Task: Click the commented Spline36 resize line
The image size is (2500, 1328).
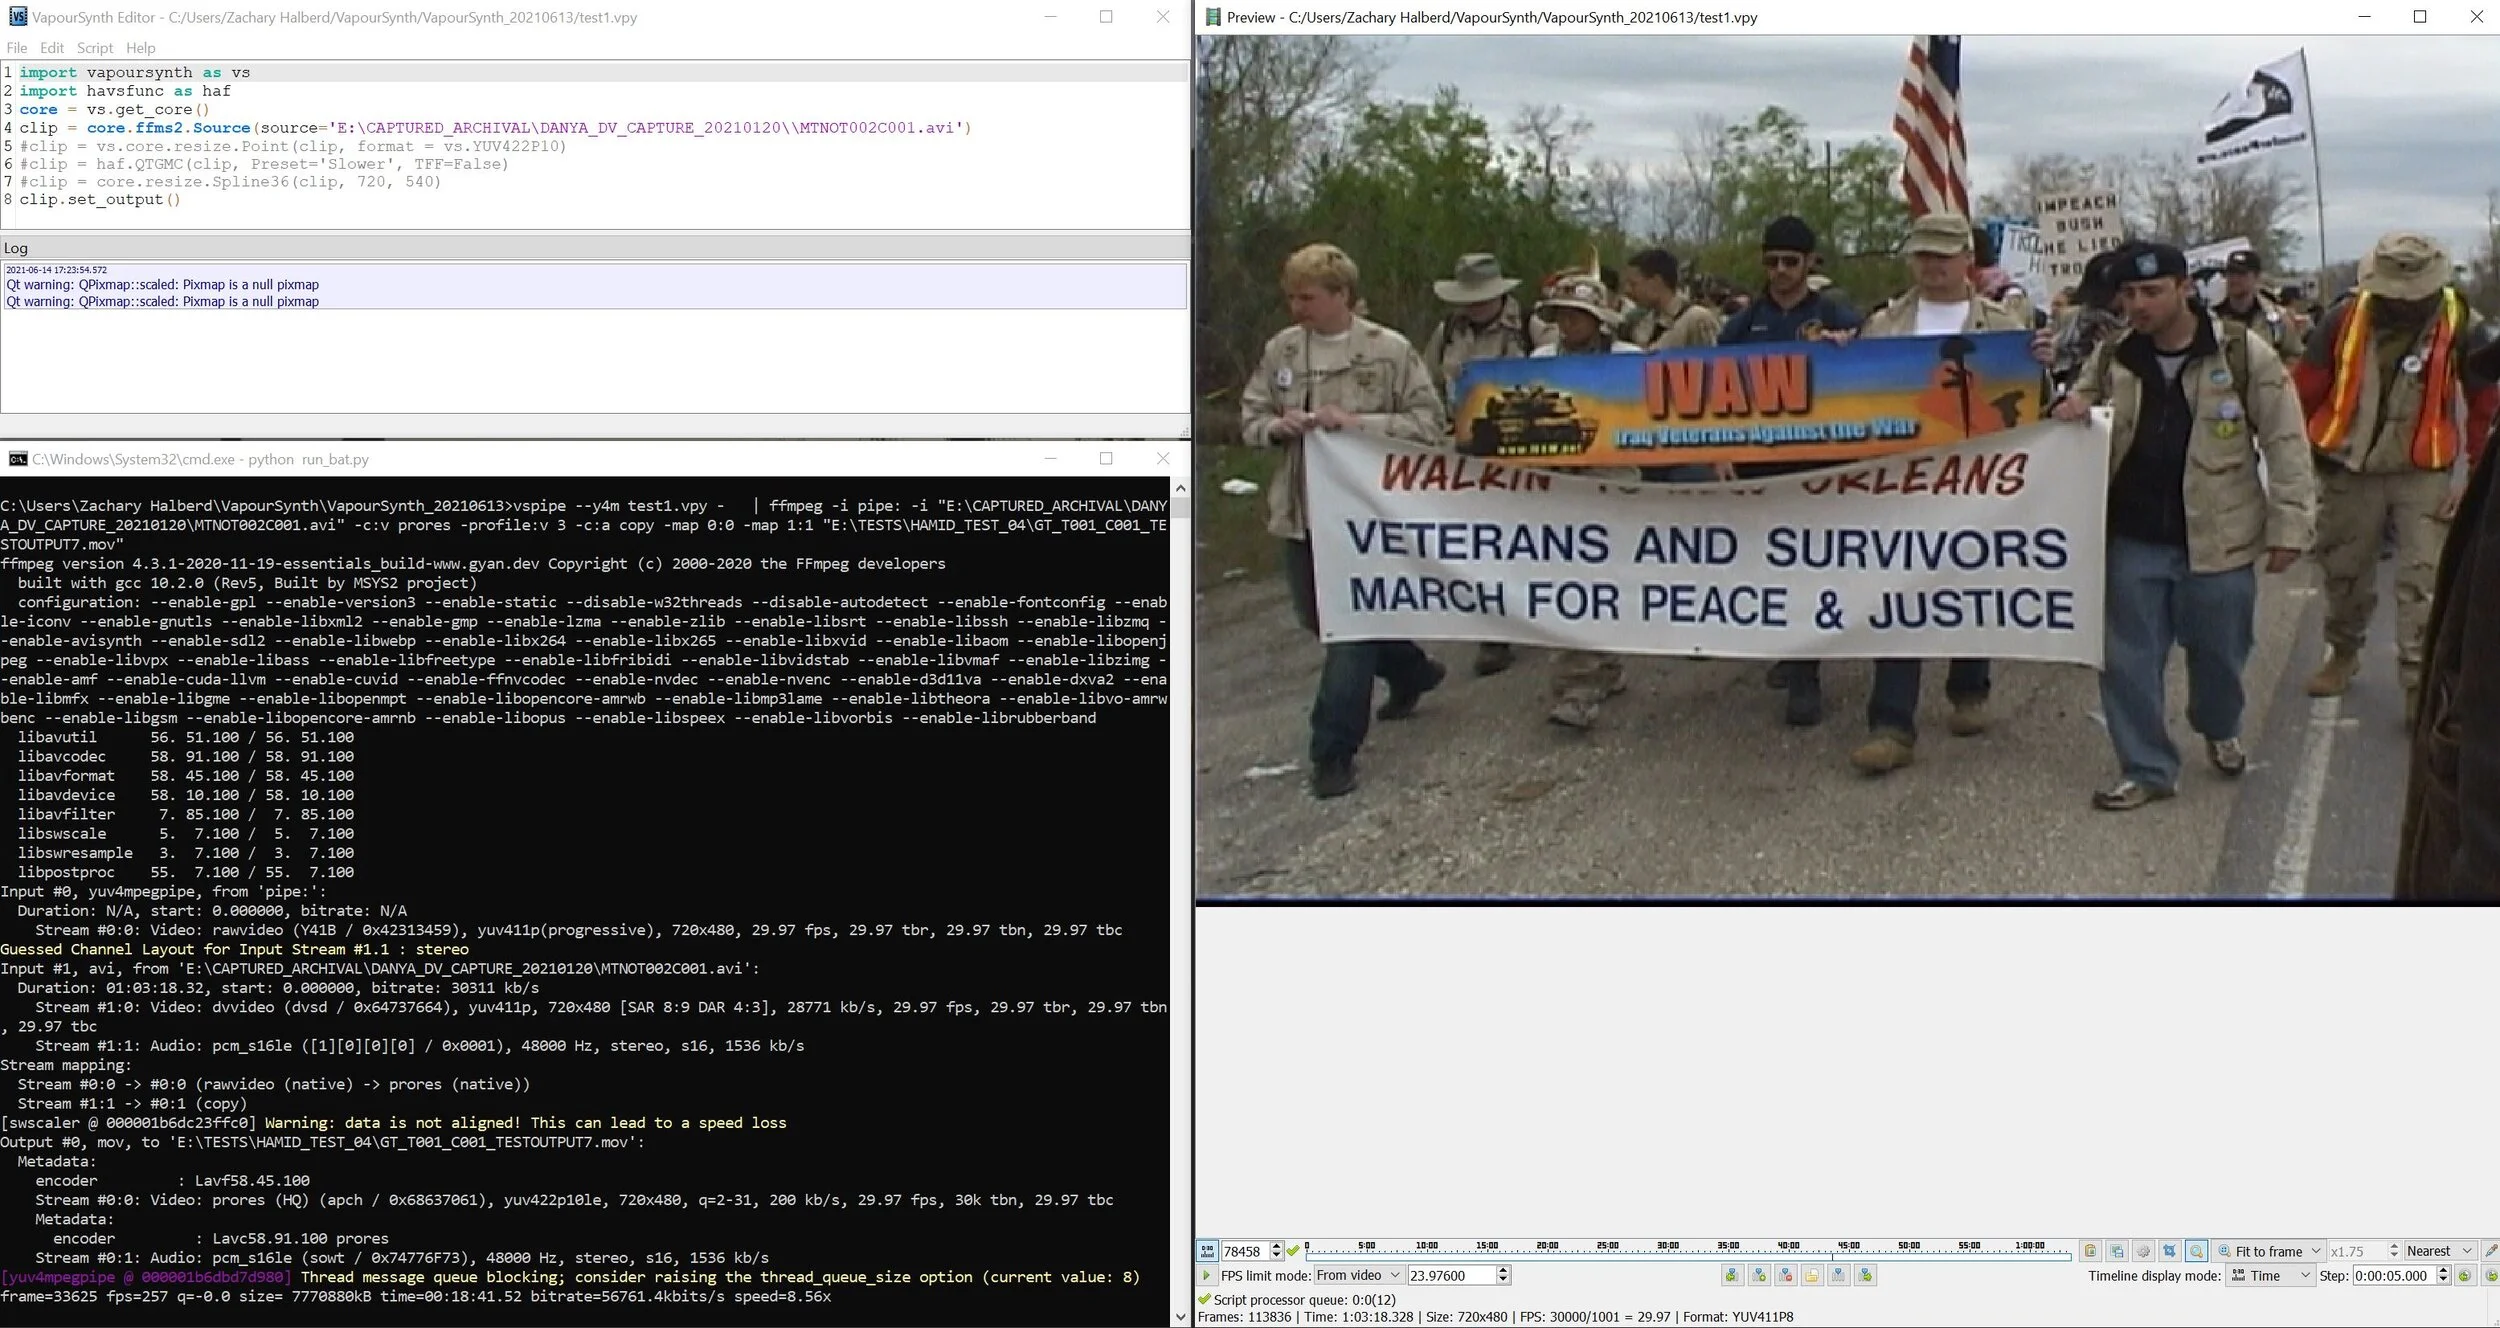Action: coord(230,182)
